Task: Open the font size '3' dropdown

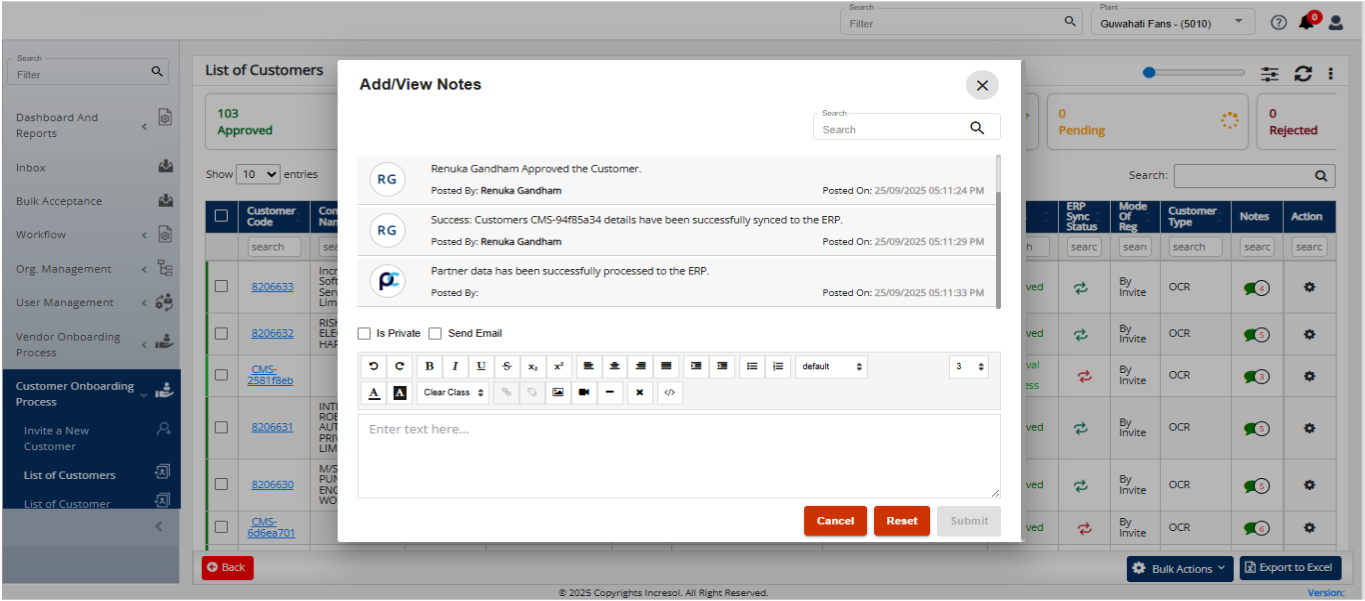Action: click(x=969, y=367)
